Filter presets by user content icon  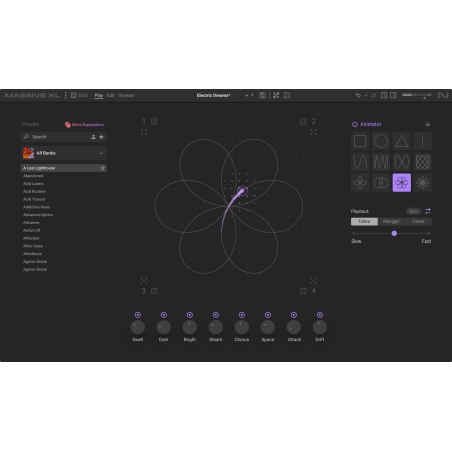[x=93, y=137]
